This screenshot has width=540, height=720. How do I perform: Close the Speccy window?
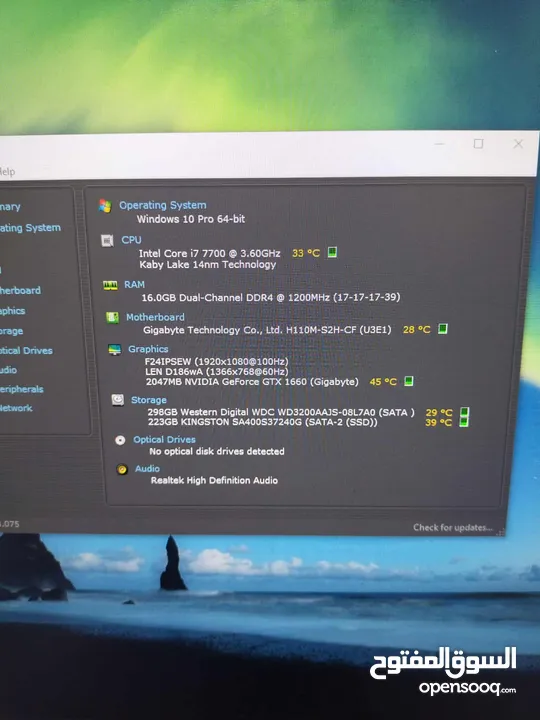518,144
